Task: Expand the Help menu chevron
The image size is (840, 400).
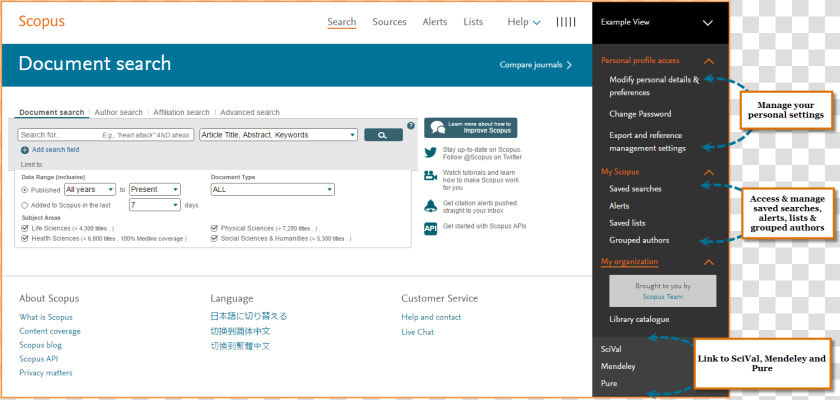Action: click(537, 22)
